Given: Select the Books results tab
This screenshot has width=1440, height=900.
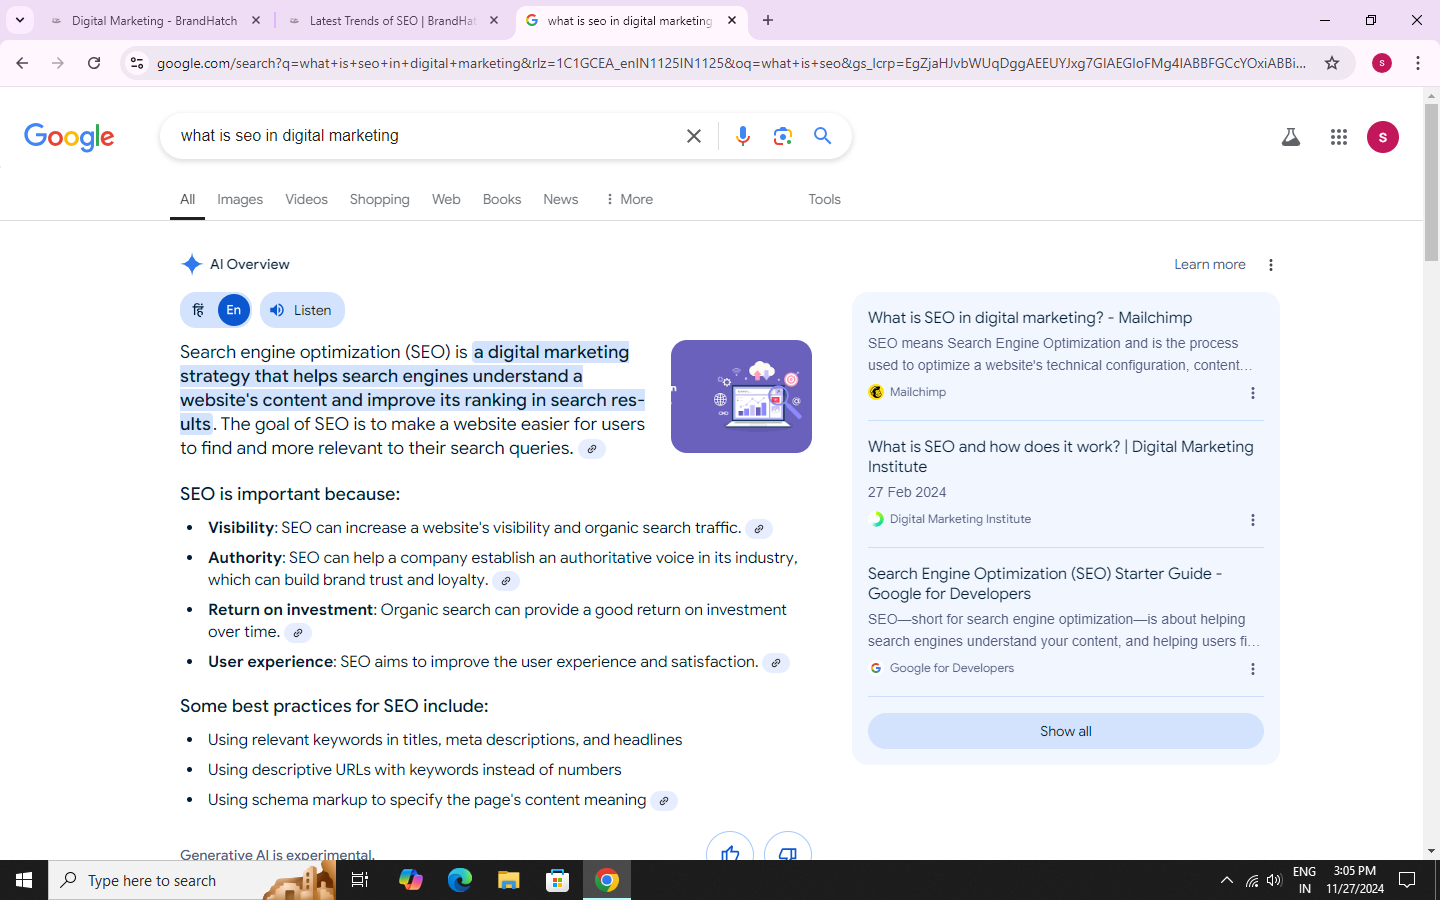Looking at the screenshot, I should pyautogui.click(x=502, y=199).
